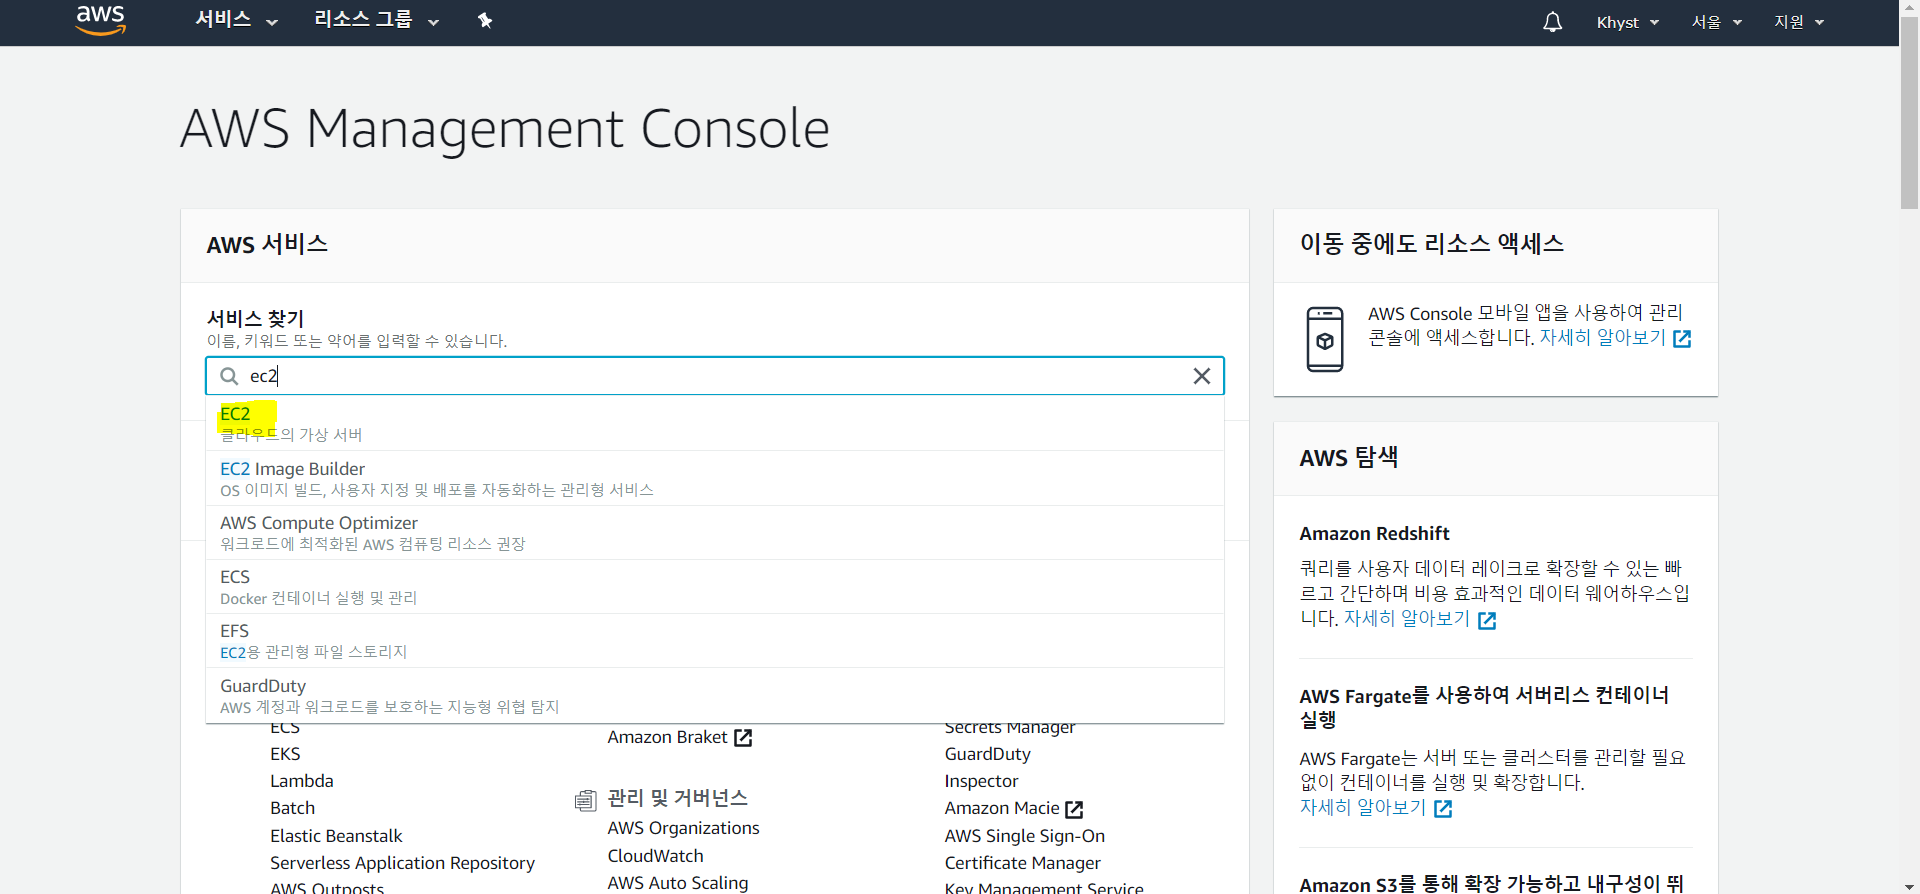Click 자세히 알아보기 under mobile console app
Image resolution: width=1920 pixels, height=894 pixels.
pyautogui.click(x=1602, y=338)
